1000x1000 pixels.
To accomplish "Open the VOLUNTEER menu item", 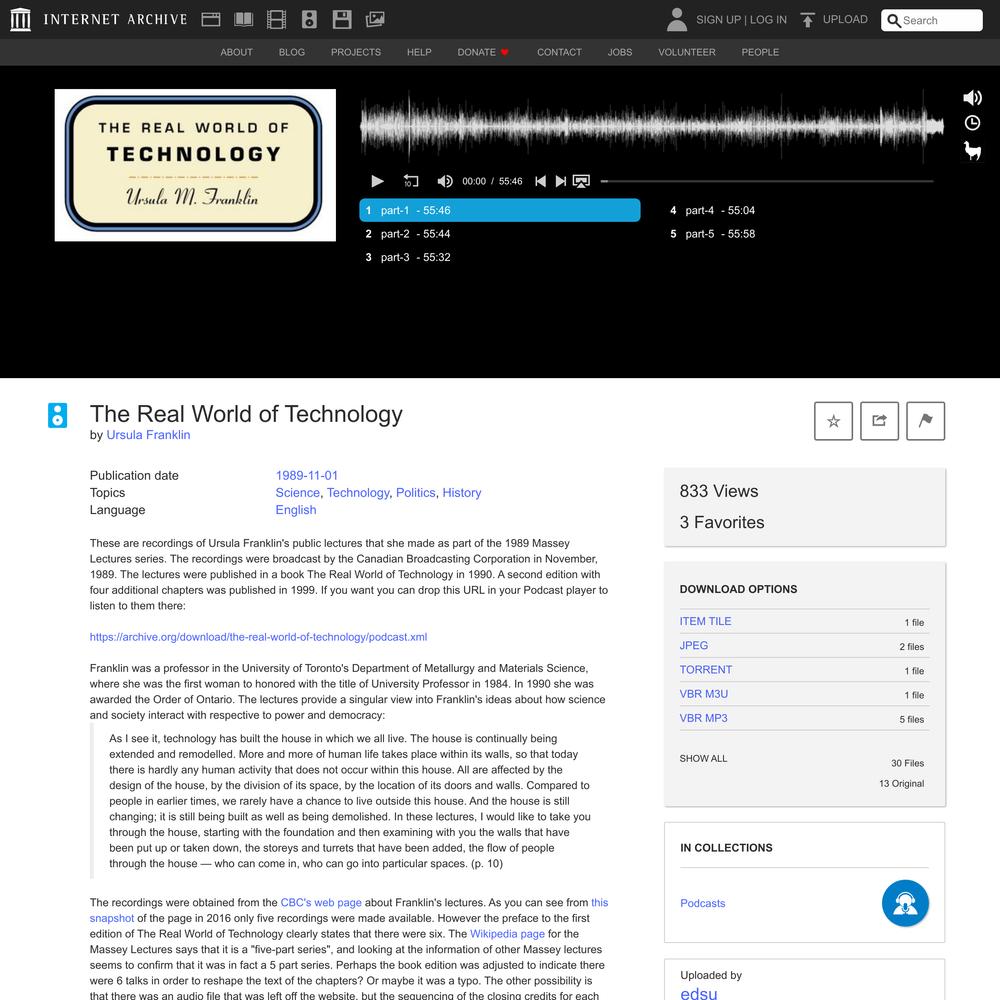I will click(687, 52).
